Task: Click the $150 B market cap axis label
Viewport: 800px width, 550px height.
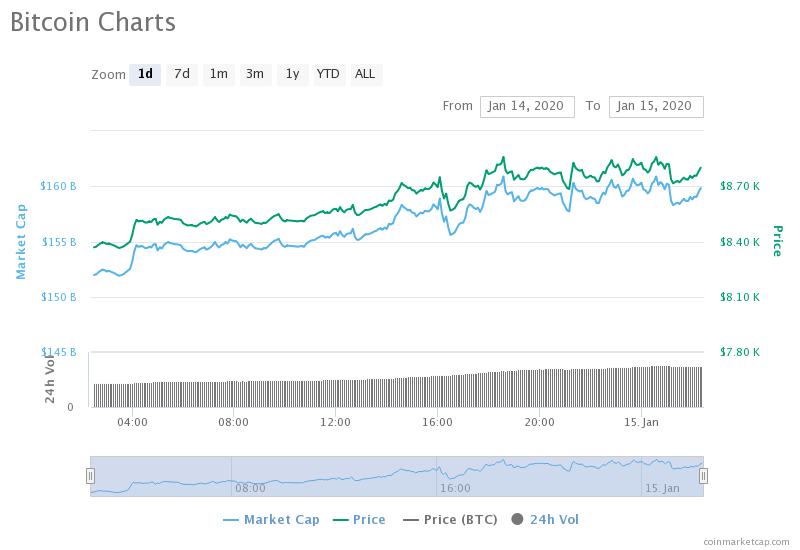Action: tap(58, 297)
